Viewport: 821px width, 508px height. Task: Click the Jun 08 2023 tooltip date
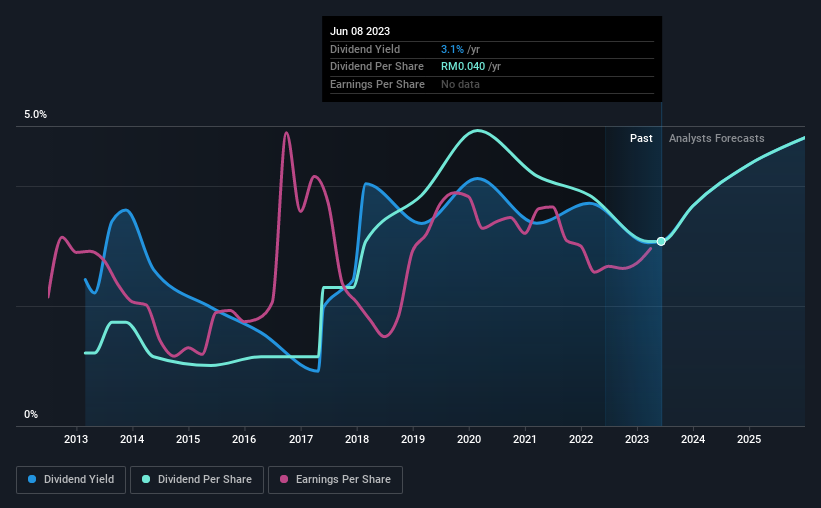click(360, 31)
